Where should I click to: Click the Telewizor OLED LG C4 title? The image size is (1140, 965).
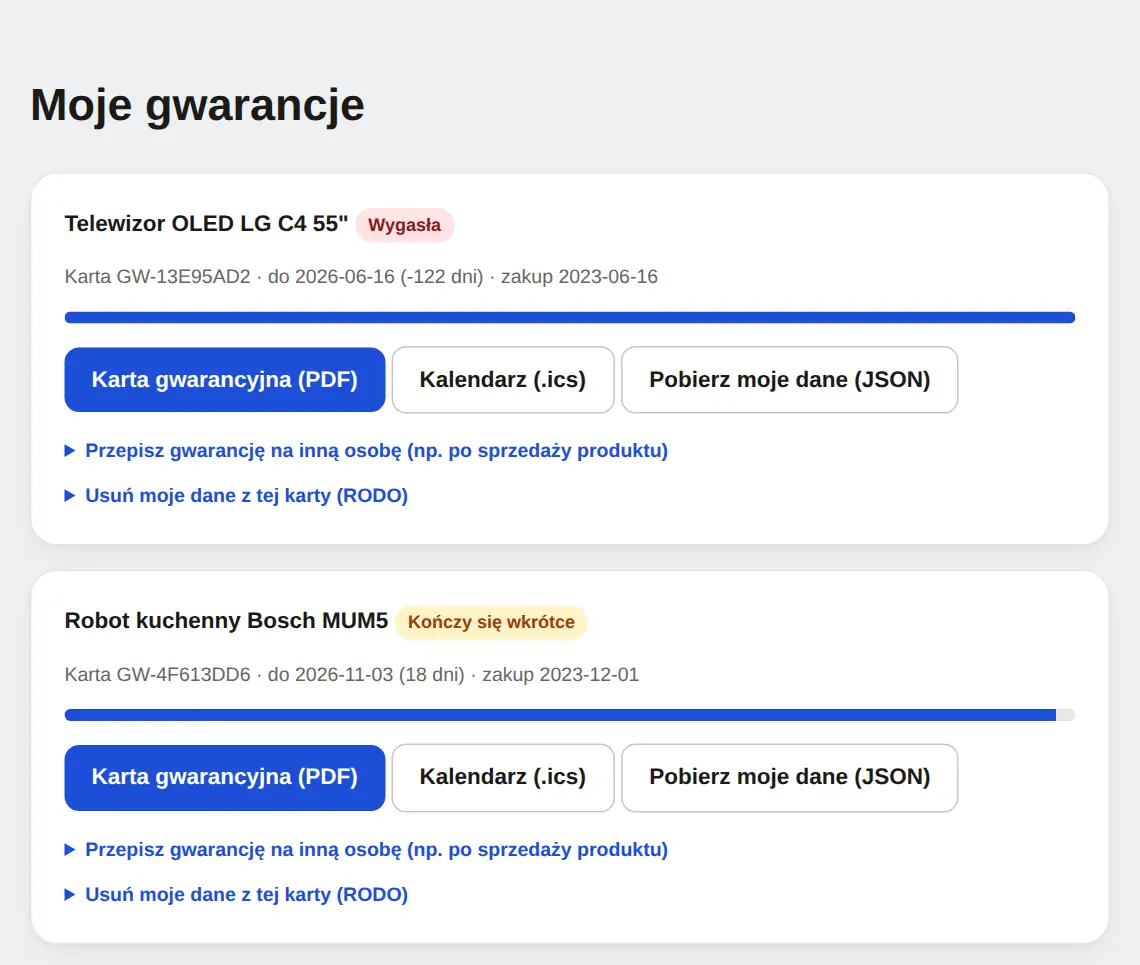(x=206, y=223)
